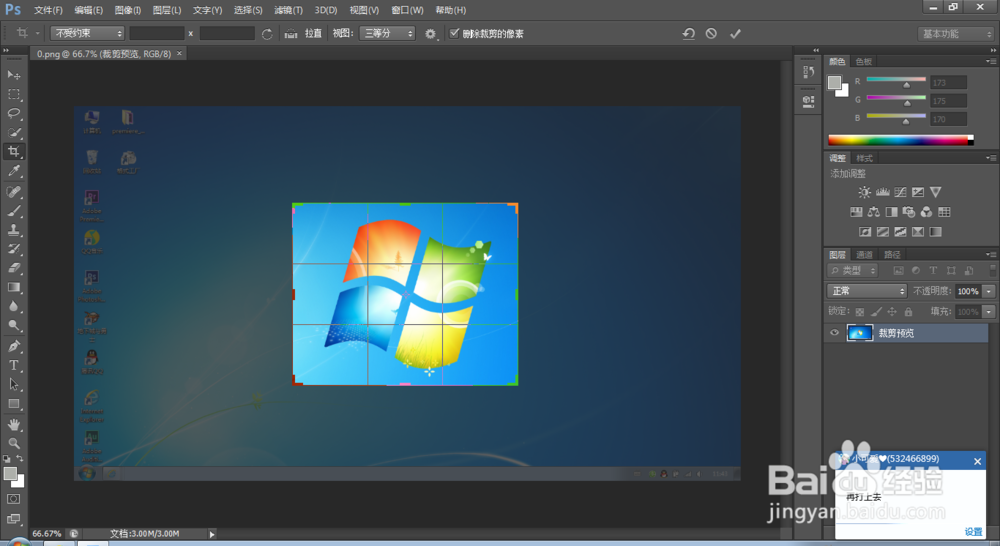Select the Crop tool in toolbox
The image size is (1000, 546).
point(13,152)
